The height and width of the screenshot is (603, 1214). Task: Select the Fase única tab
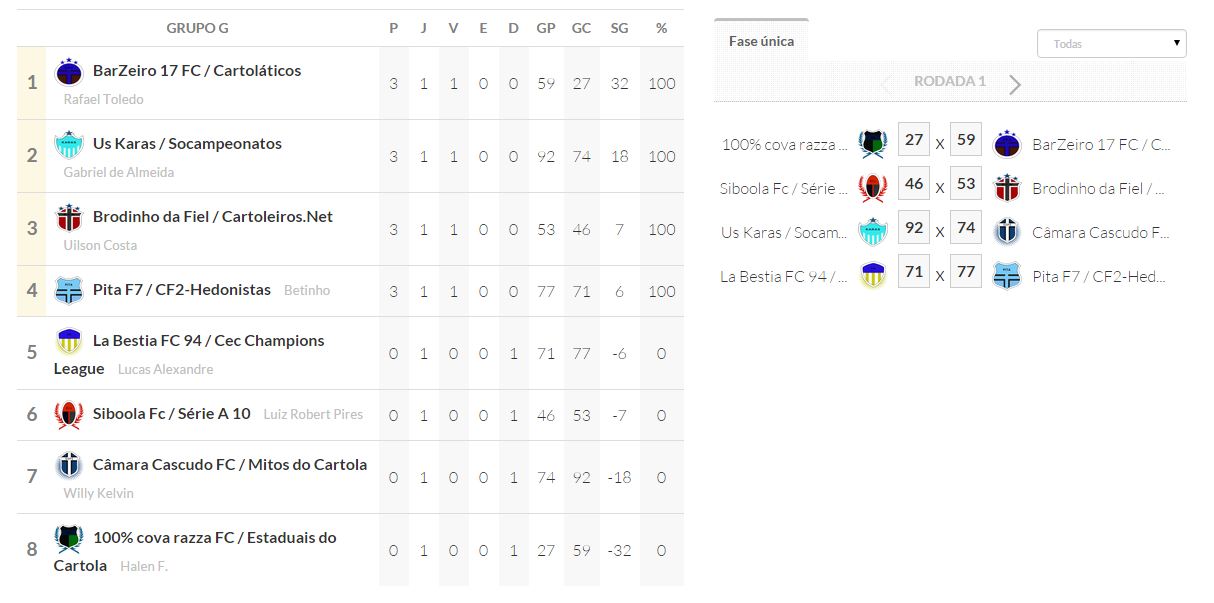click(761, 42)
